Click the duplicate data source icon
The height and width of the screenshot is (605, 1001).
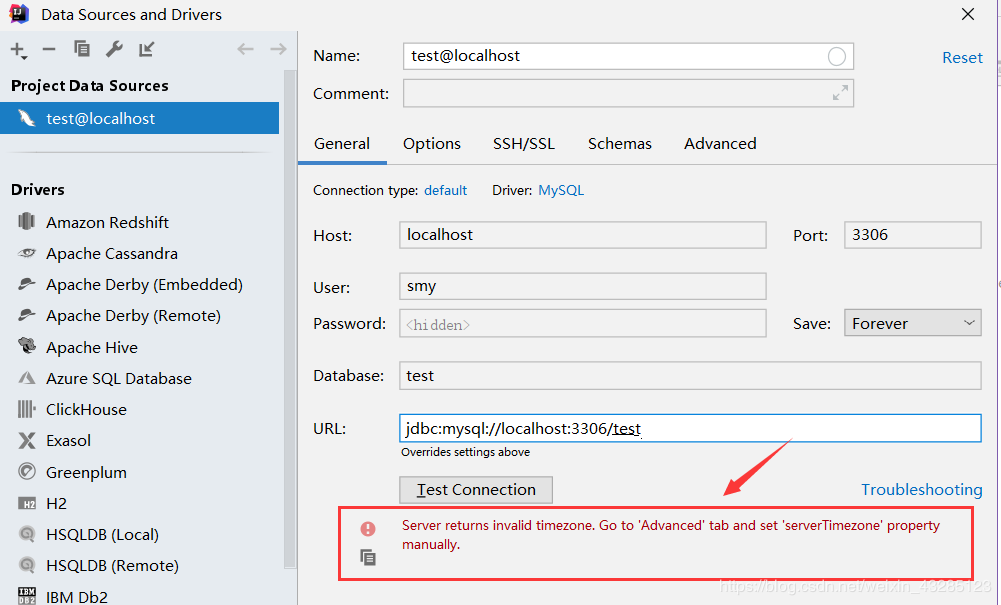pyautogui.click(x=82, y=49)
